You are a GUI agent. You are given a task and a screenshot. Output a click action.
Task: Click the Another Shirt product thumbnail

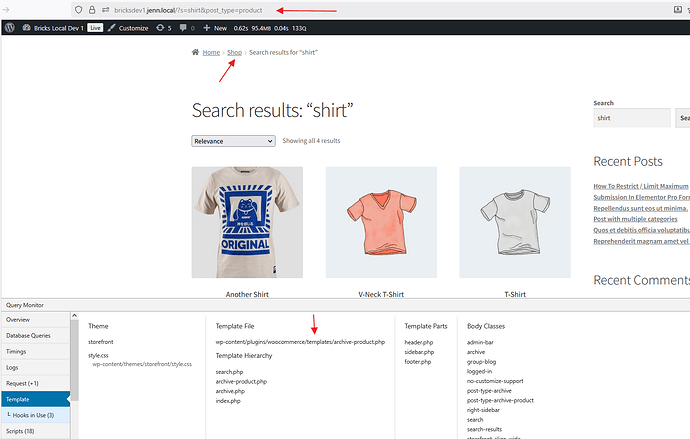[x=247, y=222]
